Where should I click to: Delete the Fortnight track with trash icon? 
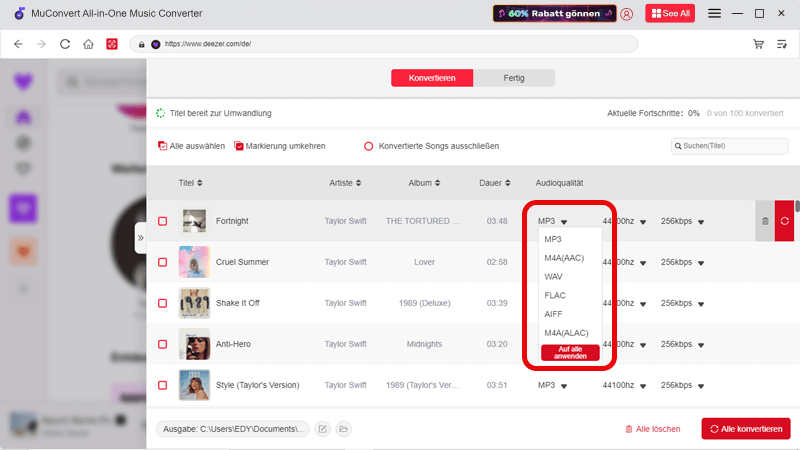tap(765, 221)
